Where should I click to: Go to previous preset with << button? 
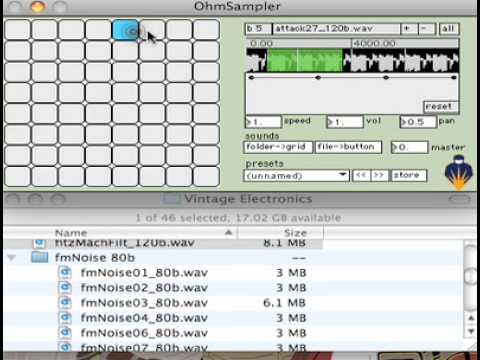click(361, 175)
